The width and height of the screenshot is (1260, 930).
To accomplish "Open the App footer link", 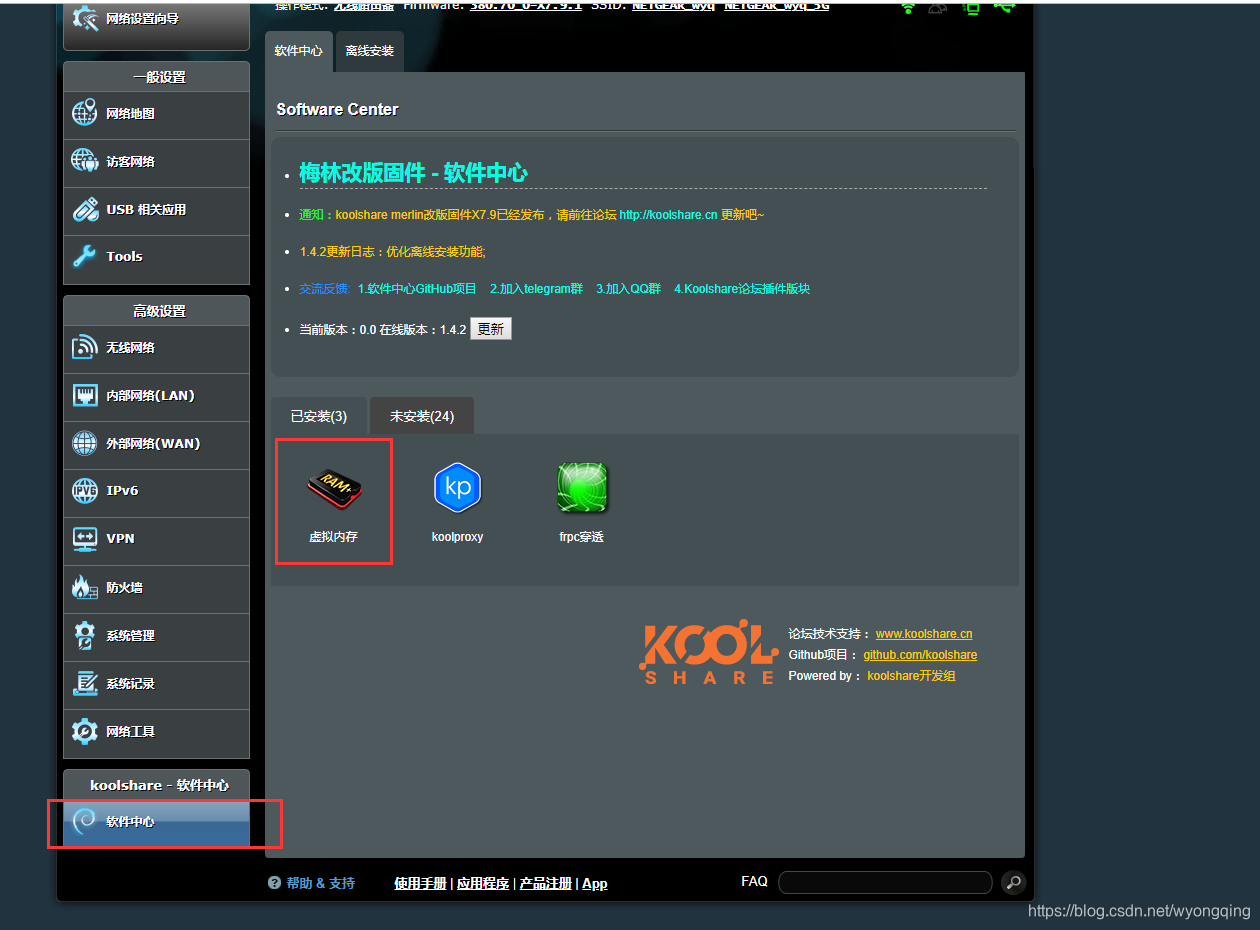I will pyautogui.click(x=595, y=884).
